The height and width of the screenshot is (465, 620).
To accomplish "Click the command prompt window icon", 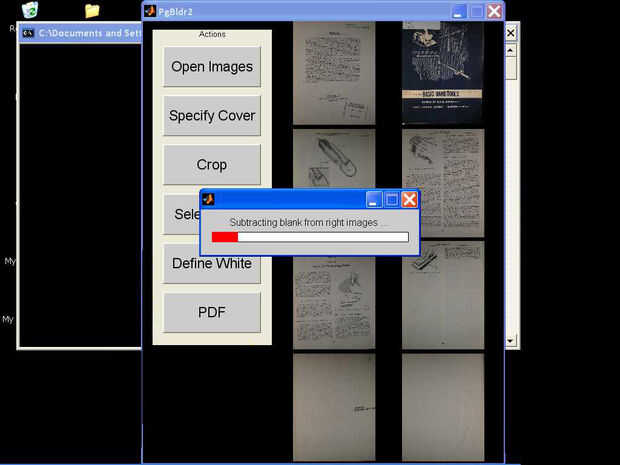I will (28, 33).
